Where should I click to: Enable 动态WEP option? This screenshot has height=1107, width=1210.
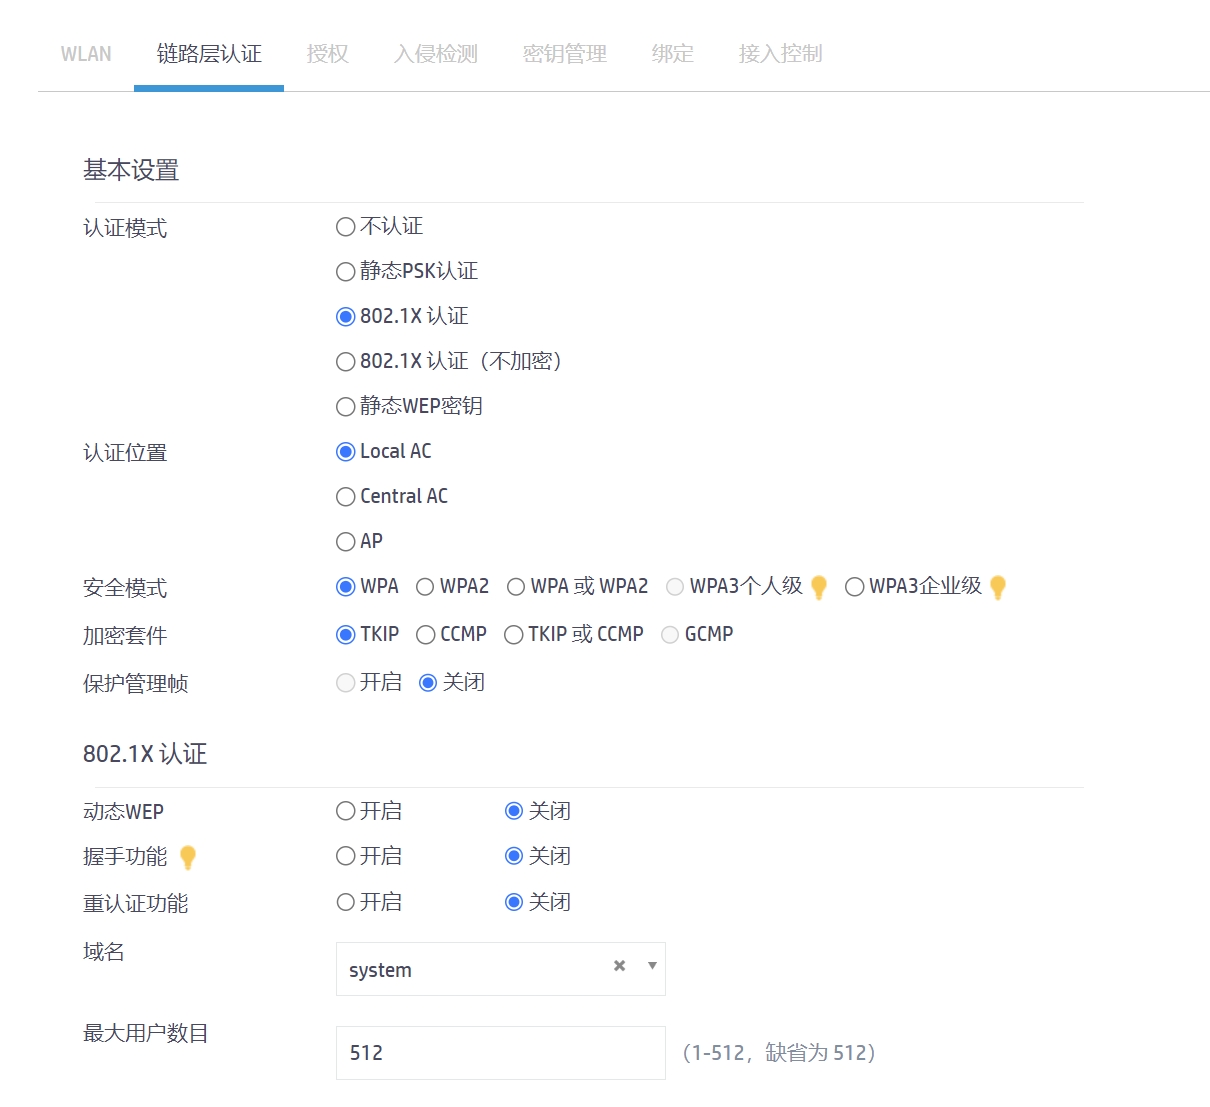point(346,811)
